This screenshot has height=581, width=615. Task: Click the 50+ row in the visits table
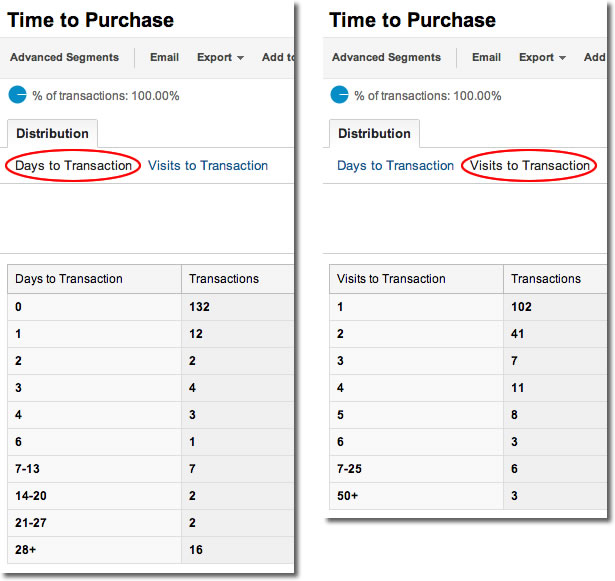coord(347,496)
